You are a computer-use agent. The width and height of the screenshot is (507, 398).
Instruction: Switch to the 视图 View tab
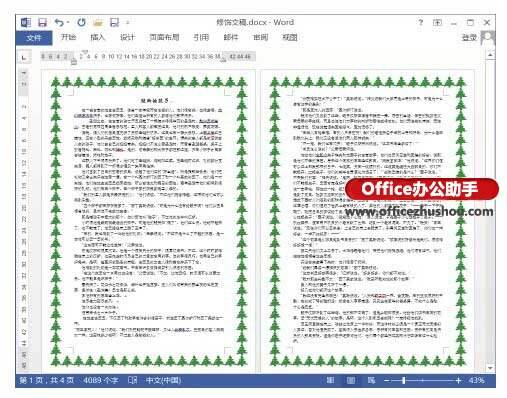point(290,37)
